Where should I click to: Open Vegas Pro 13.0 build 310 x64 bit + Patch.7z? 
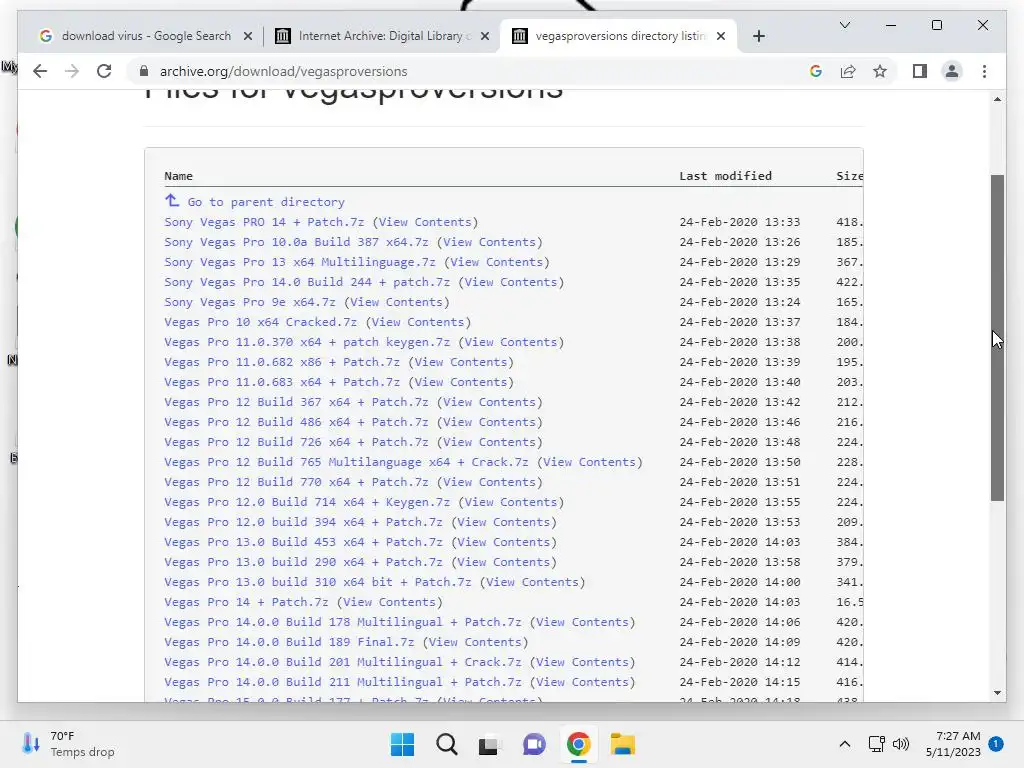pyautogui.click(x=317, y=583)
